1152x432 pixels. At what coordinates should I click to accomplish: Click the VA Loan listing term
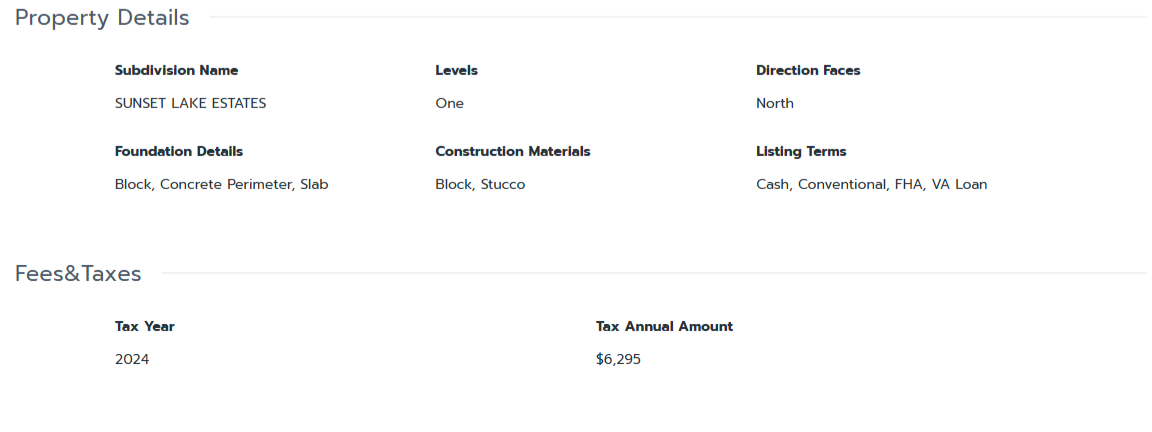[x=959, y=184]
